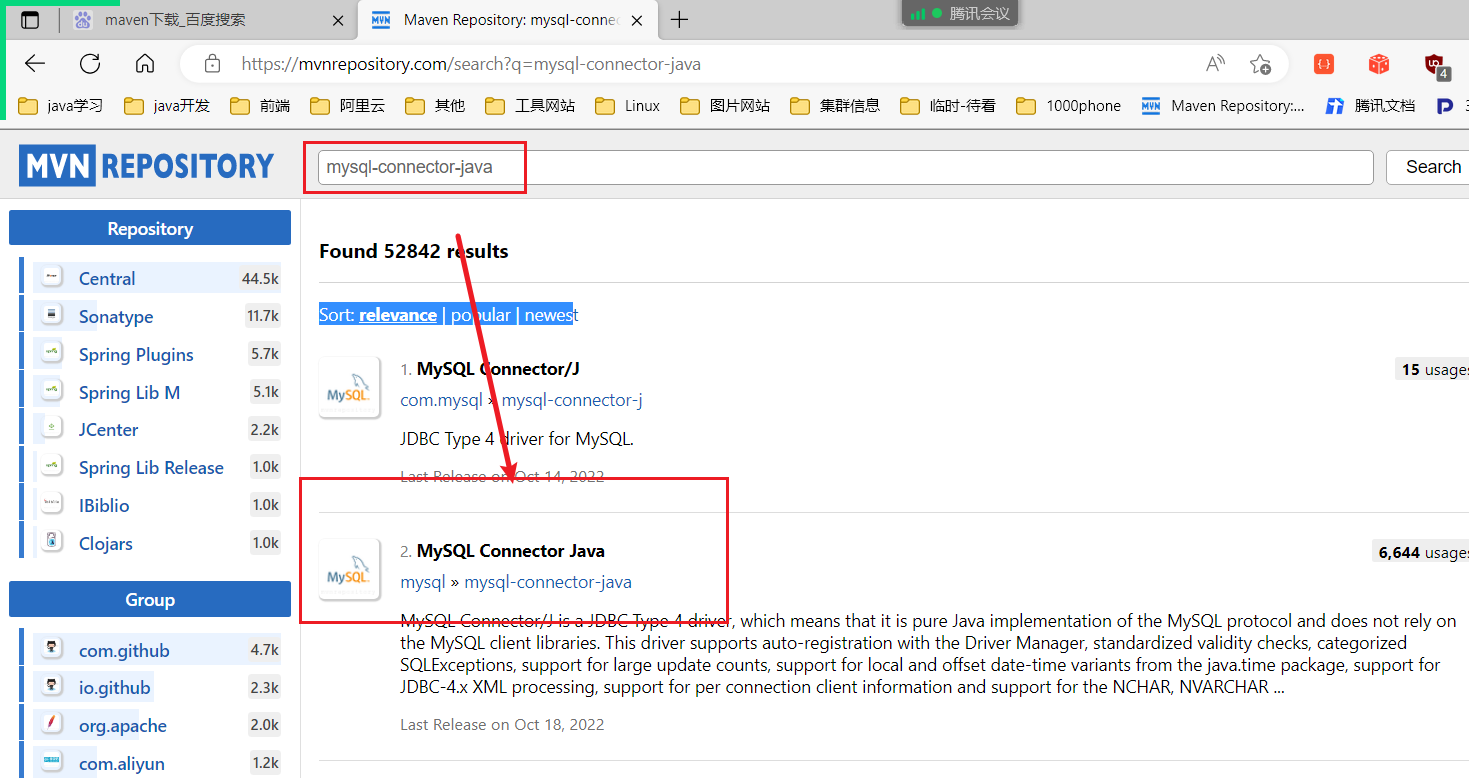The image size is (1469, 778).
Task: Click the Central repository icon
Action: pyautogui.click(x=51, y=277)
